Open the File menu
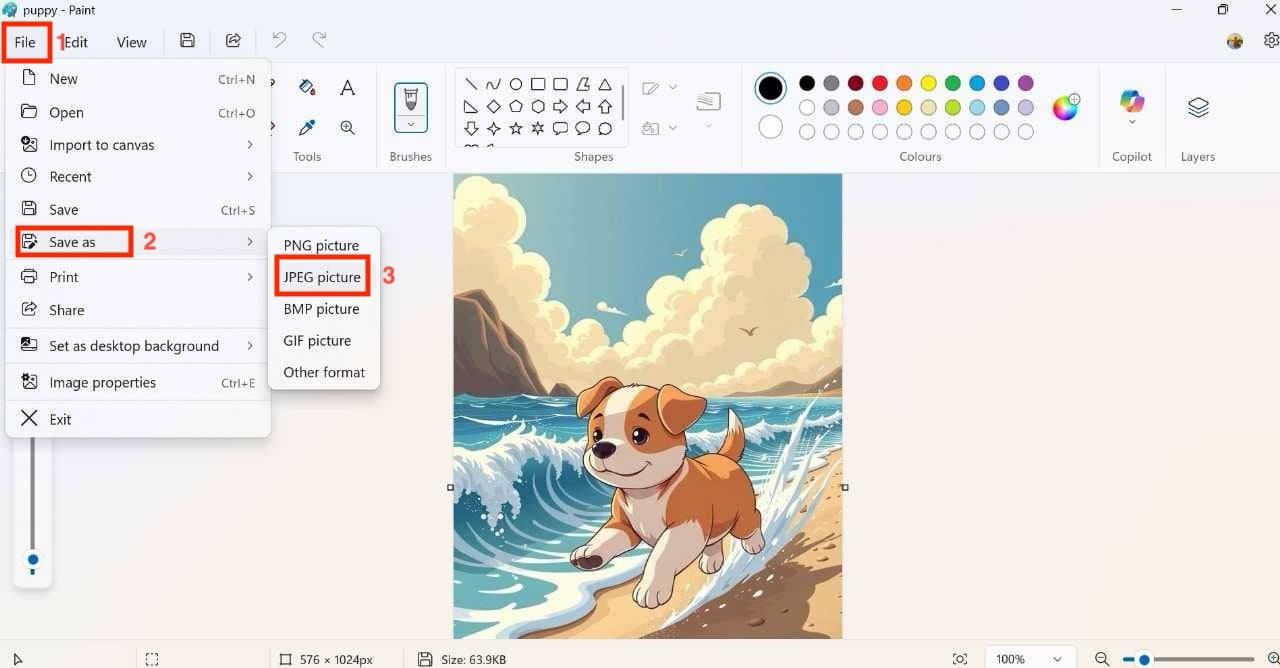This screenshot has height=668, width=1280. point(25,42)
